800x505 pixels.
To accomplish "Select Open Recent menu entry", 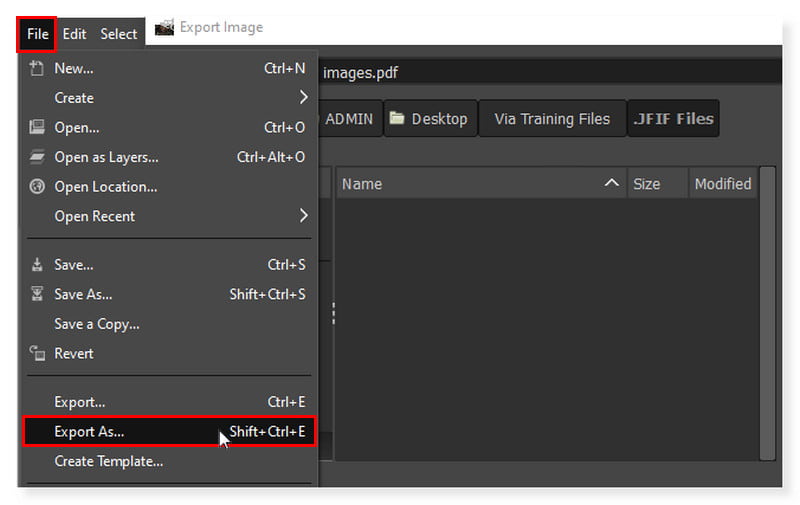I will click(x=168, y=216).
